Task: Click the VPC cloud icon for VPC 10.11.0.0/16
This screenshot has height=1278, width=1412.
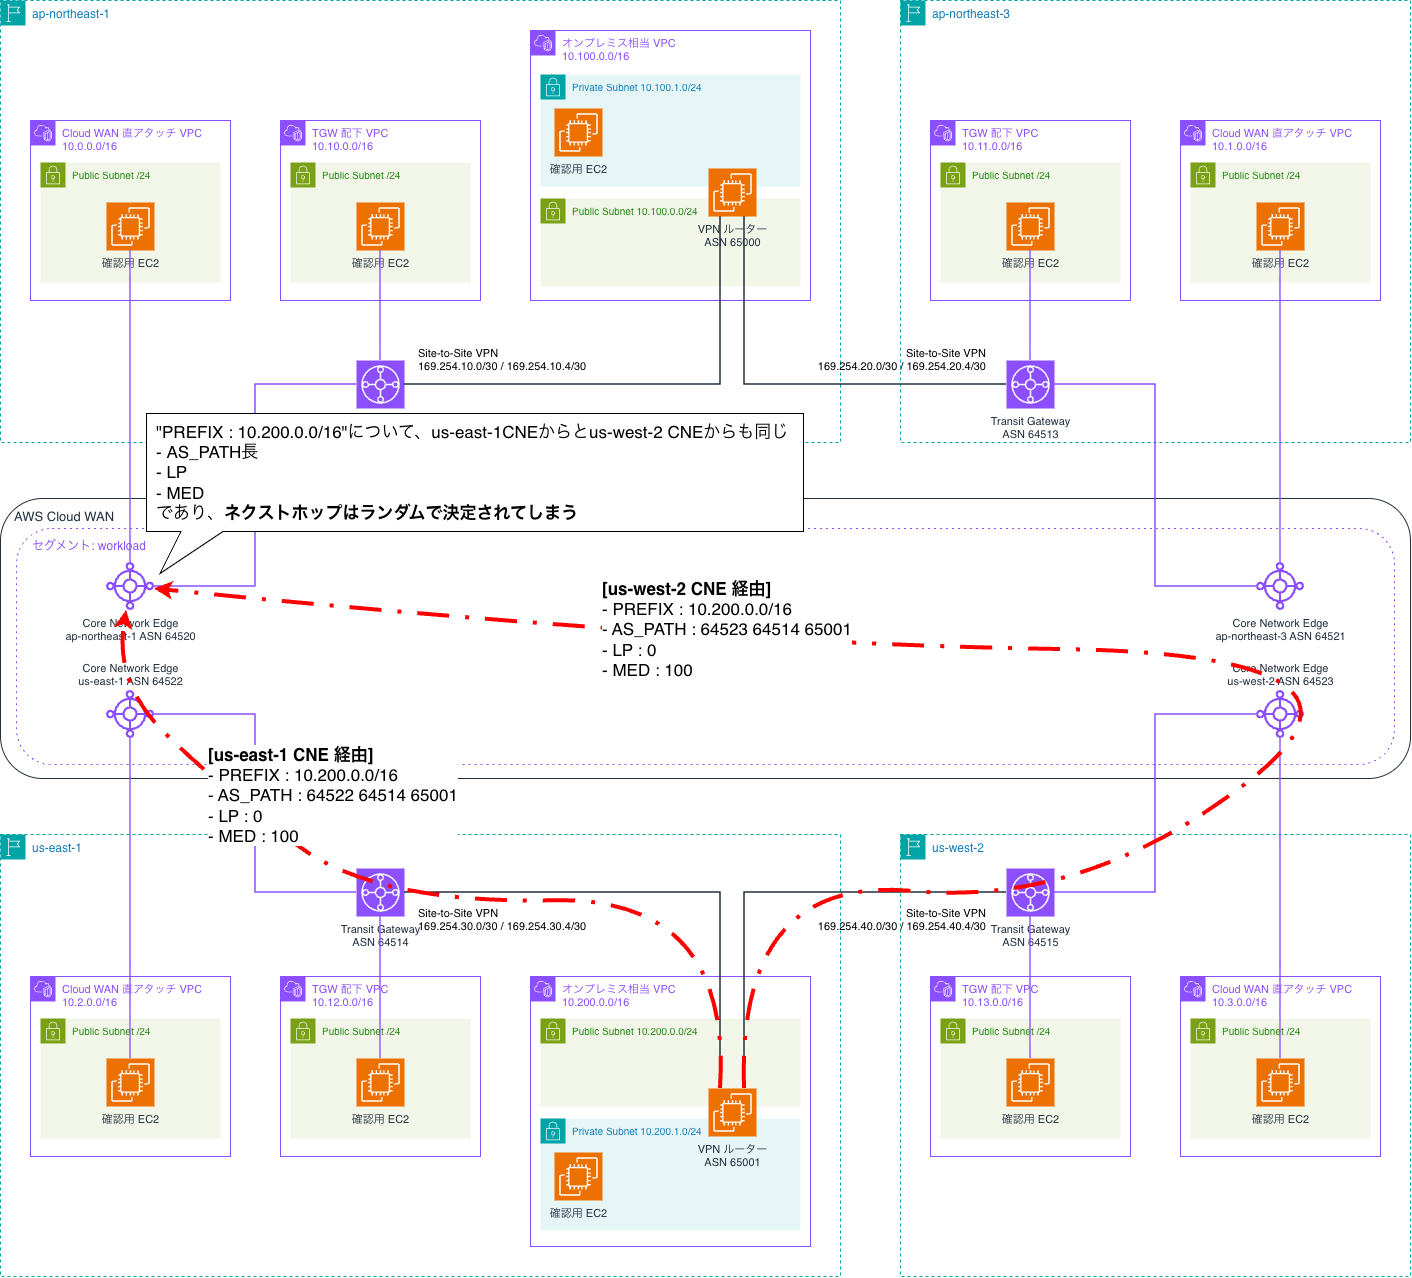Action: pyautogui.click(x=943, y=133)
